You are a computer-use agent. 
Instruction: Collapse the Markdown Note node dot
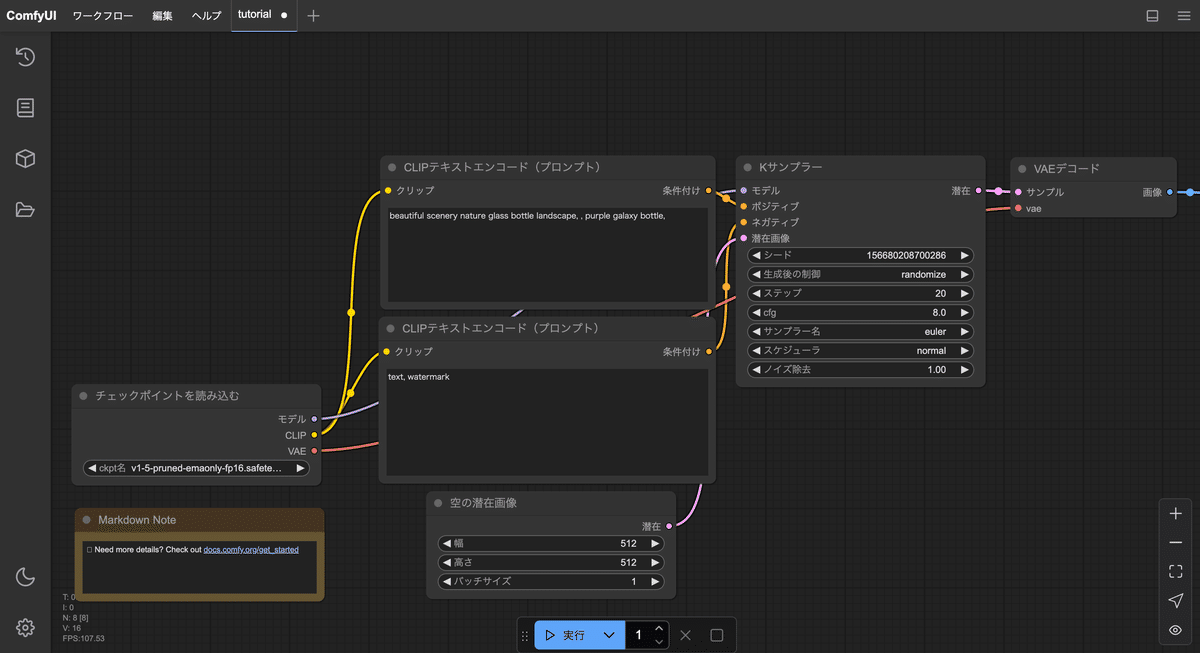pos(87,520)
